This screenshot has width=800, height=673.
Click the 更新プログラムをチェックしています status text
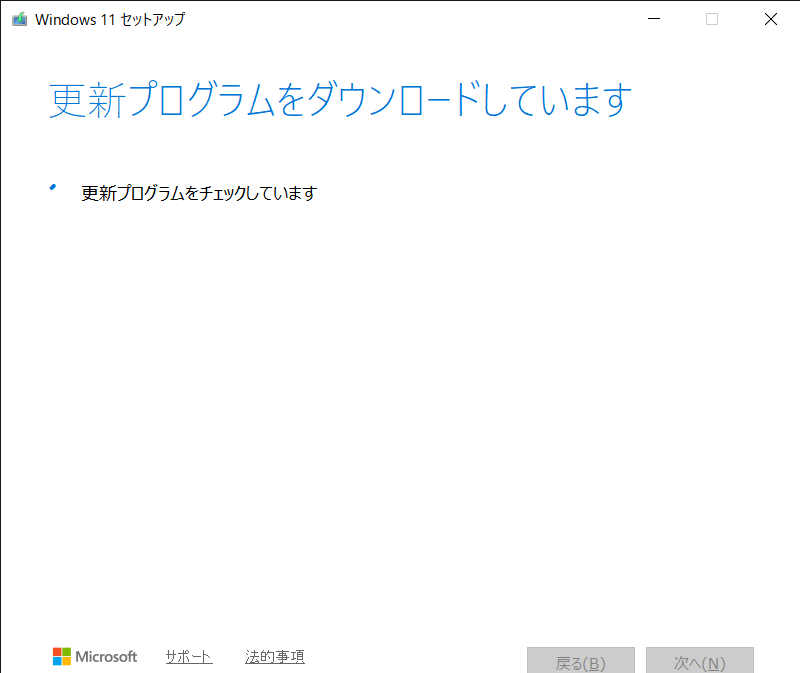(x=198, y=194)
